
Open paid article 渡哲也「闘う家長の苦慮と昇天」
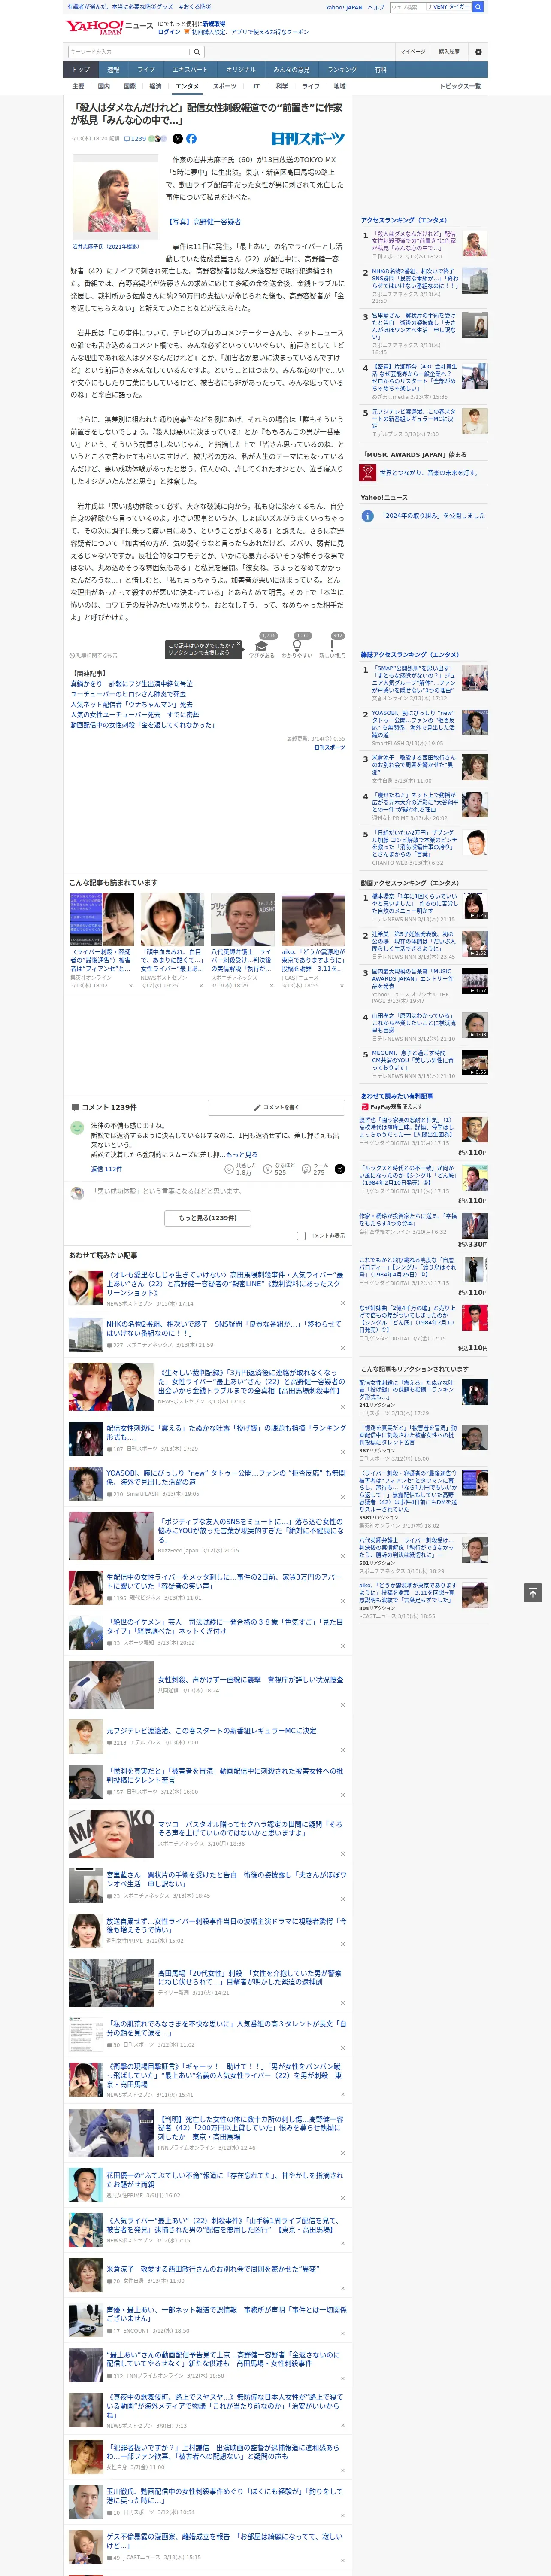coord(407,1127)
